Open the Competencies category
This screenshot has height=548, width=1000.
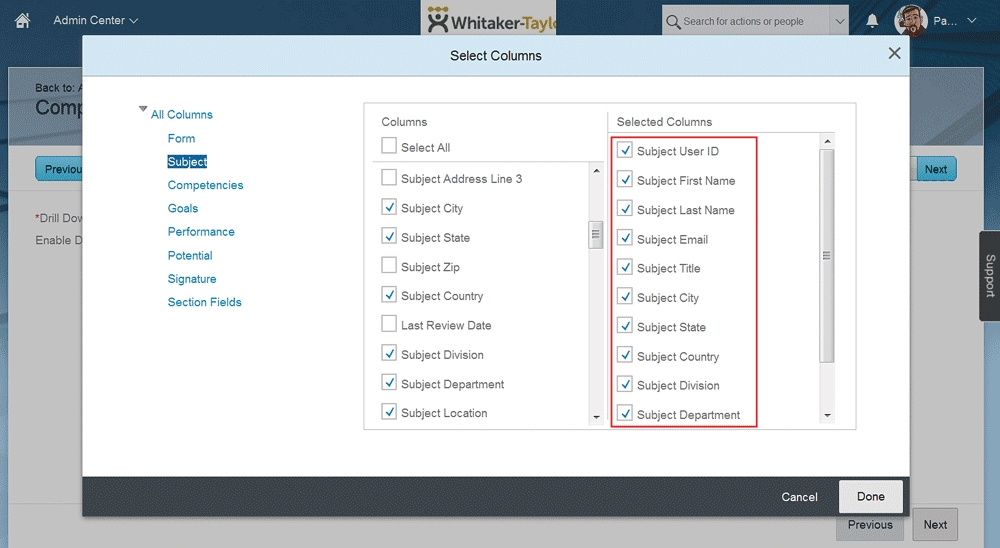click(205, 185)
